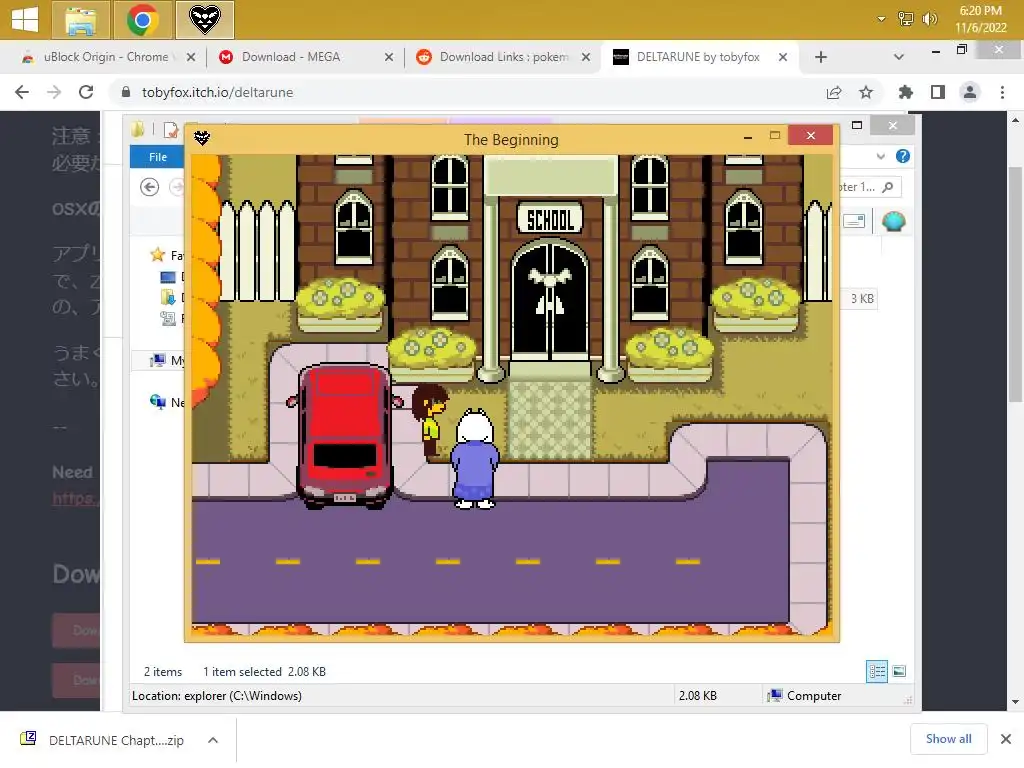Viewport: 1024px width, 768px height.
Task: Show all downloads
Action: click(x=948, y=739)
